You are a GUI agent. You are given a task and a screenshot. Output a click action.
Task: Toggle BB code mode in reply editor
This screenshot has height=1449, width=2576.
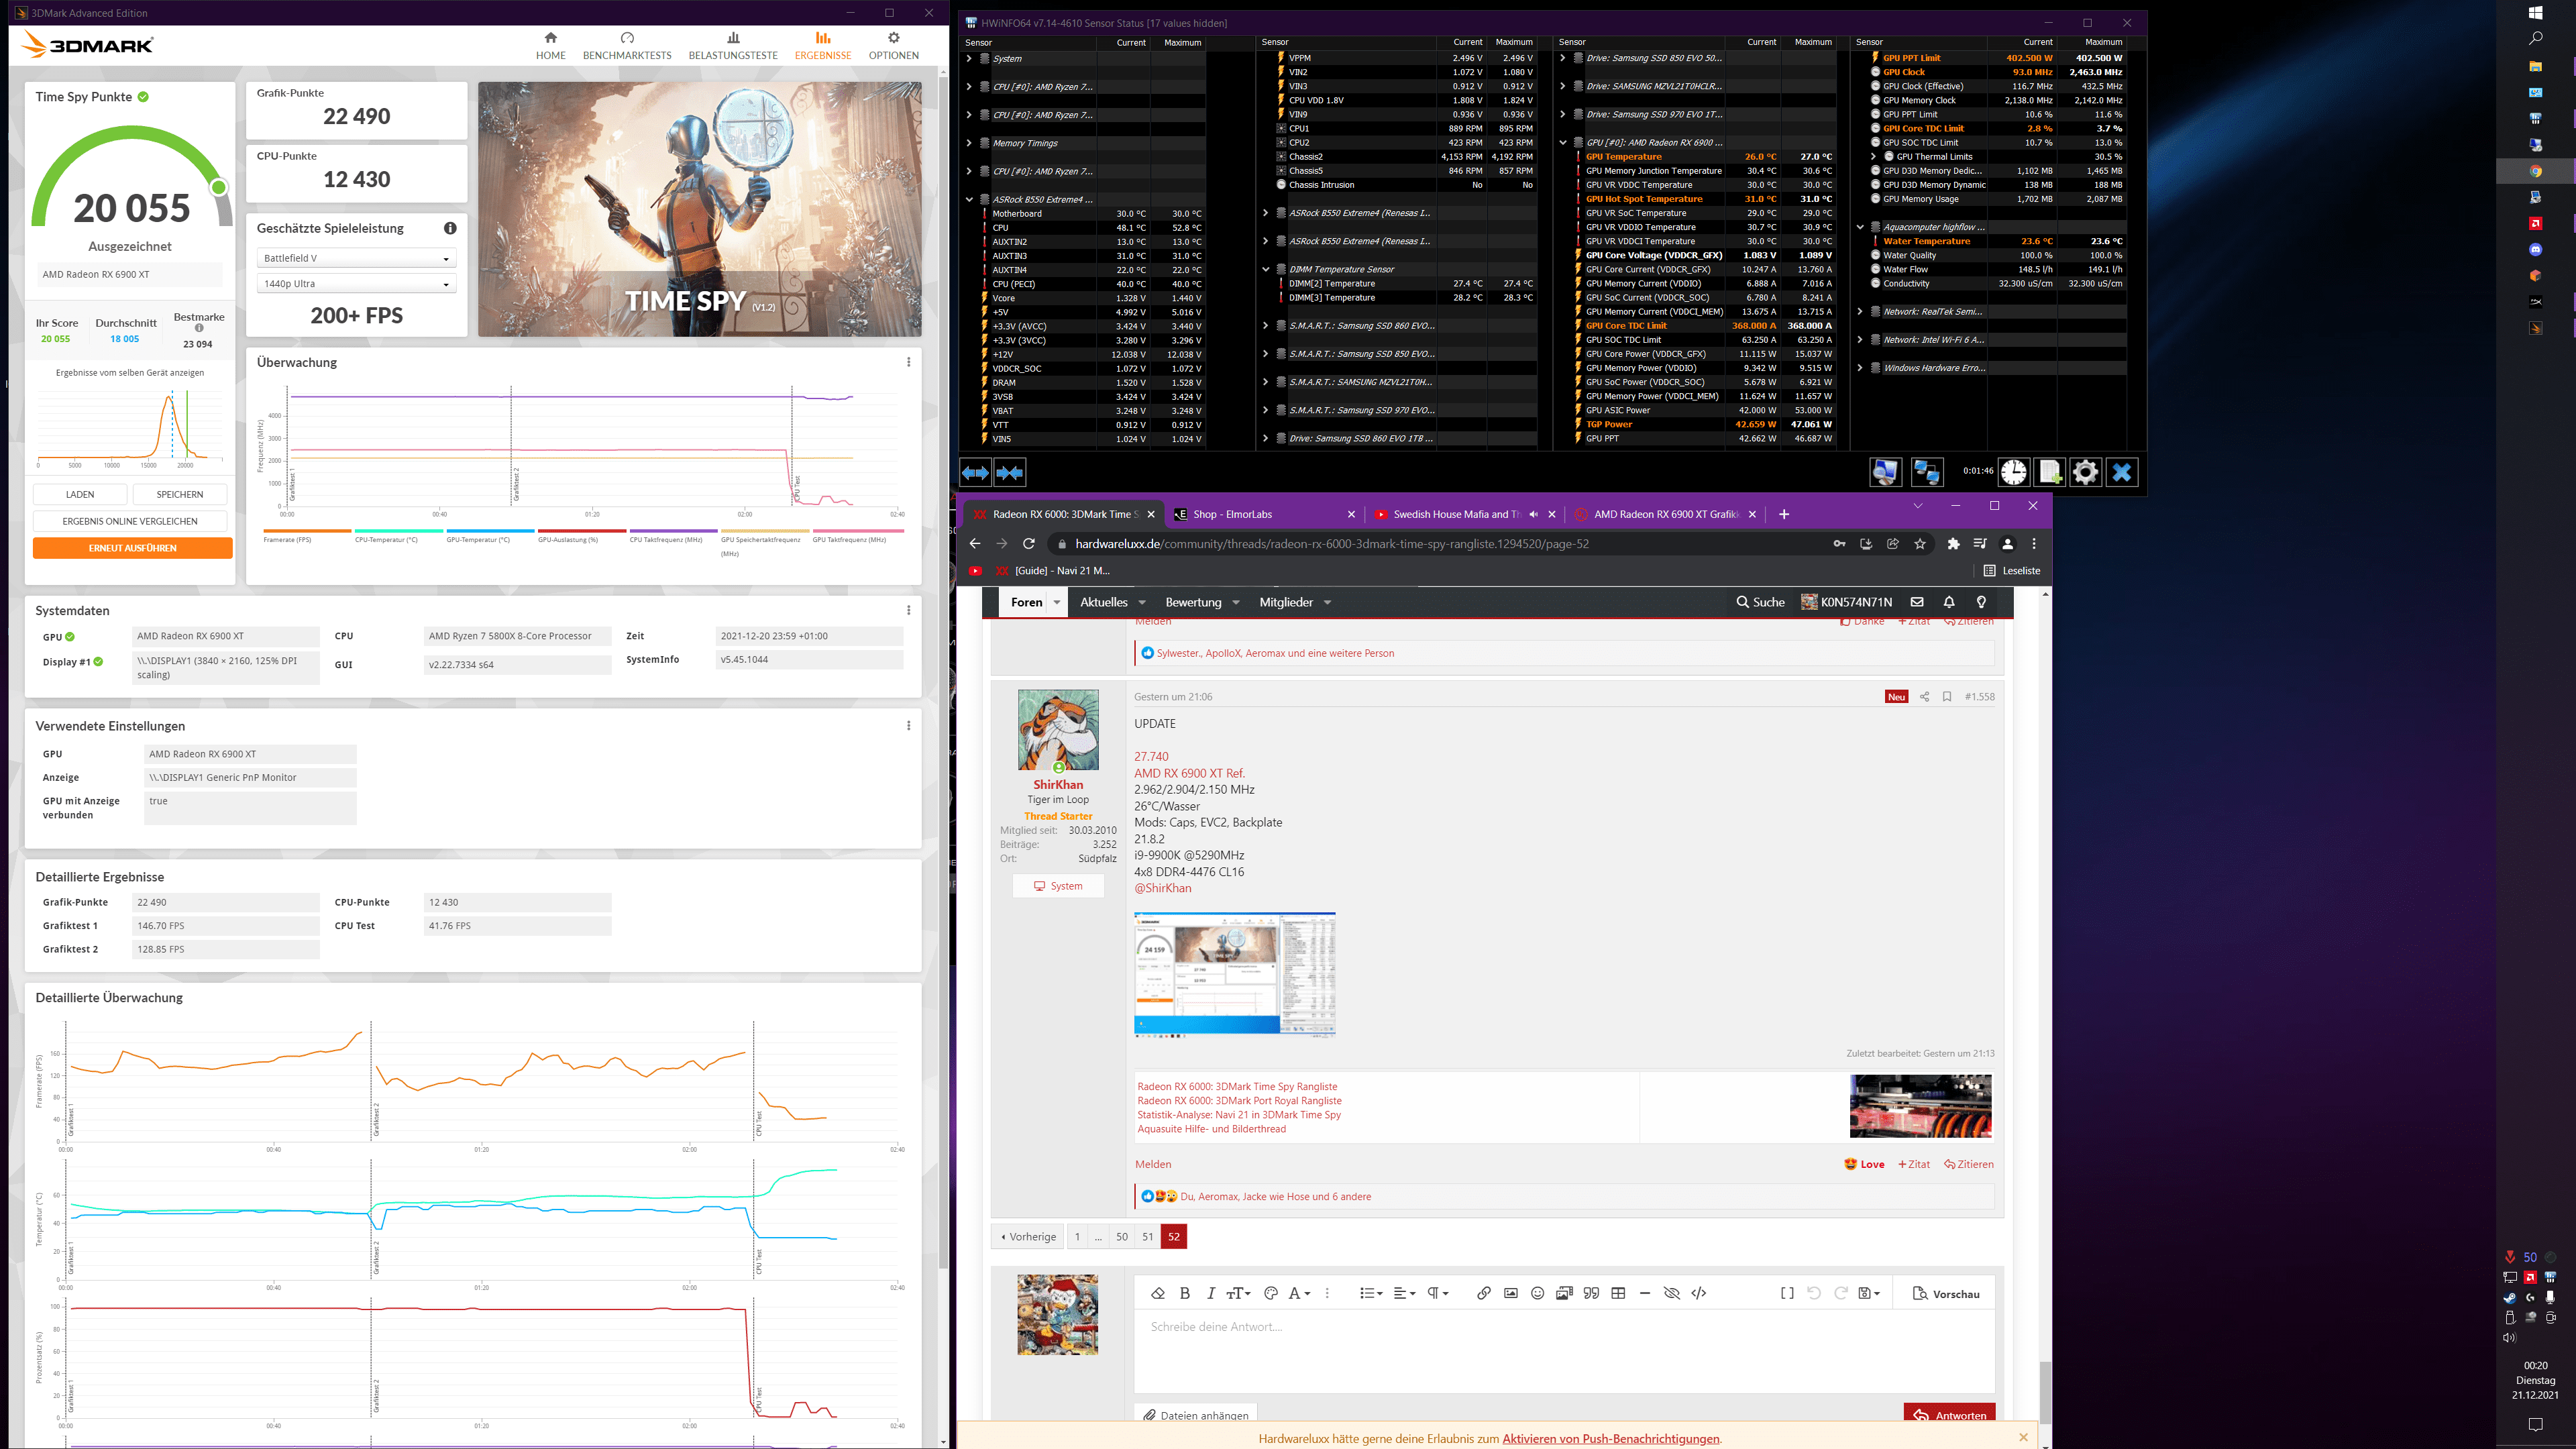tap(1787, 1293)
